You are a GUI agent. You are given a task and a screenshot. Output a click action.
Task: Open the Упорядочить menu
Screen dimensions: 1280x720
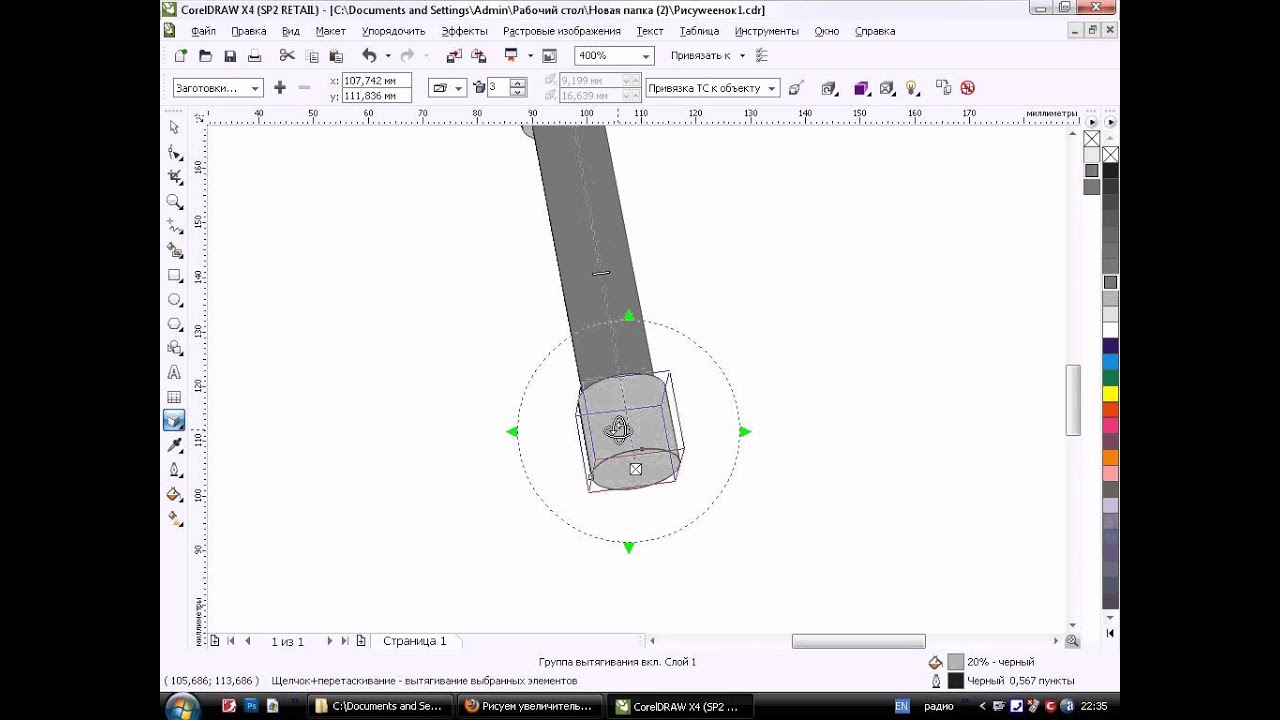coord(393,31)
